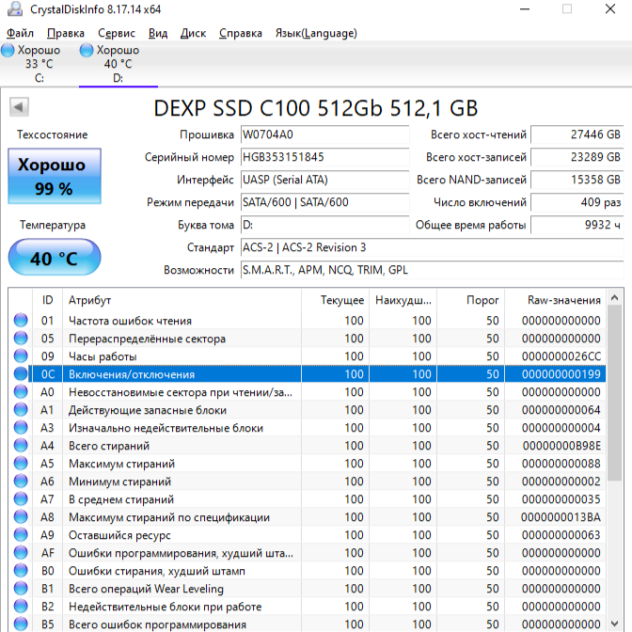Click the ID column header
The image size is (632, 632).
(x=48, y=300)
